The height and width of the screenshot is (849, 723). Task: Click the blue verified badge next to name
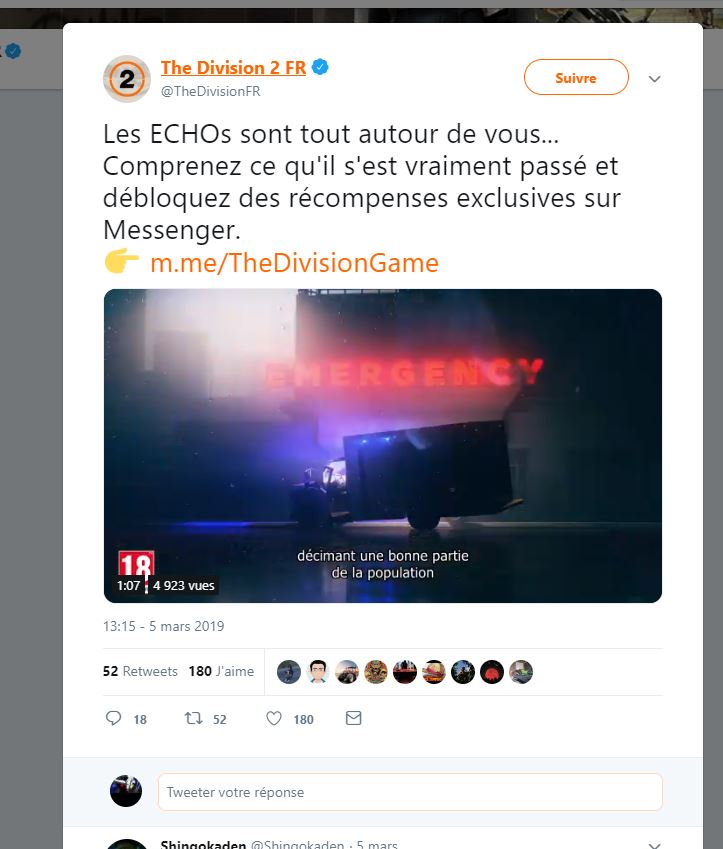click(320, 67)
